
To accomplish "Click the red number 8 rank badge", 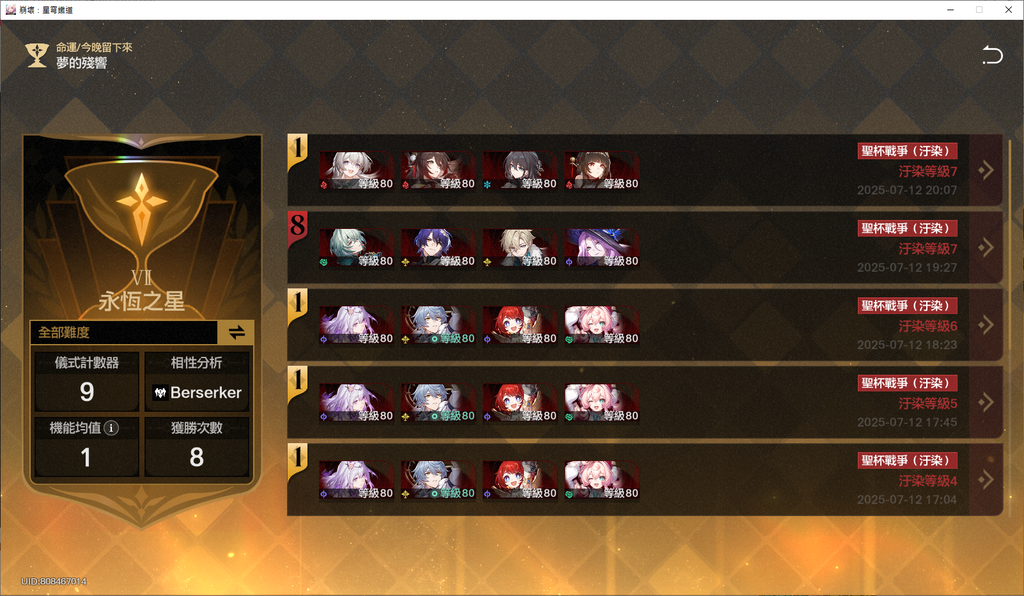I will (297, 227).
